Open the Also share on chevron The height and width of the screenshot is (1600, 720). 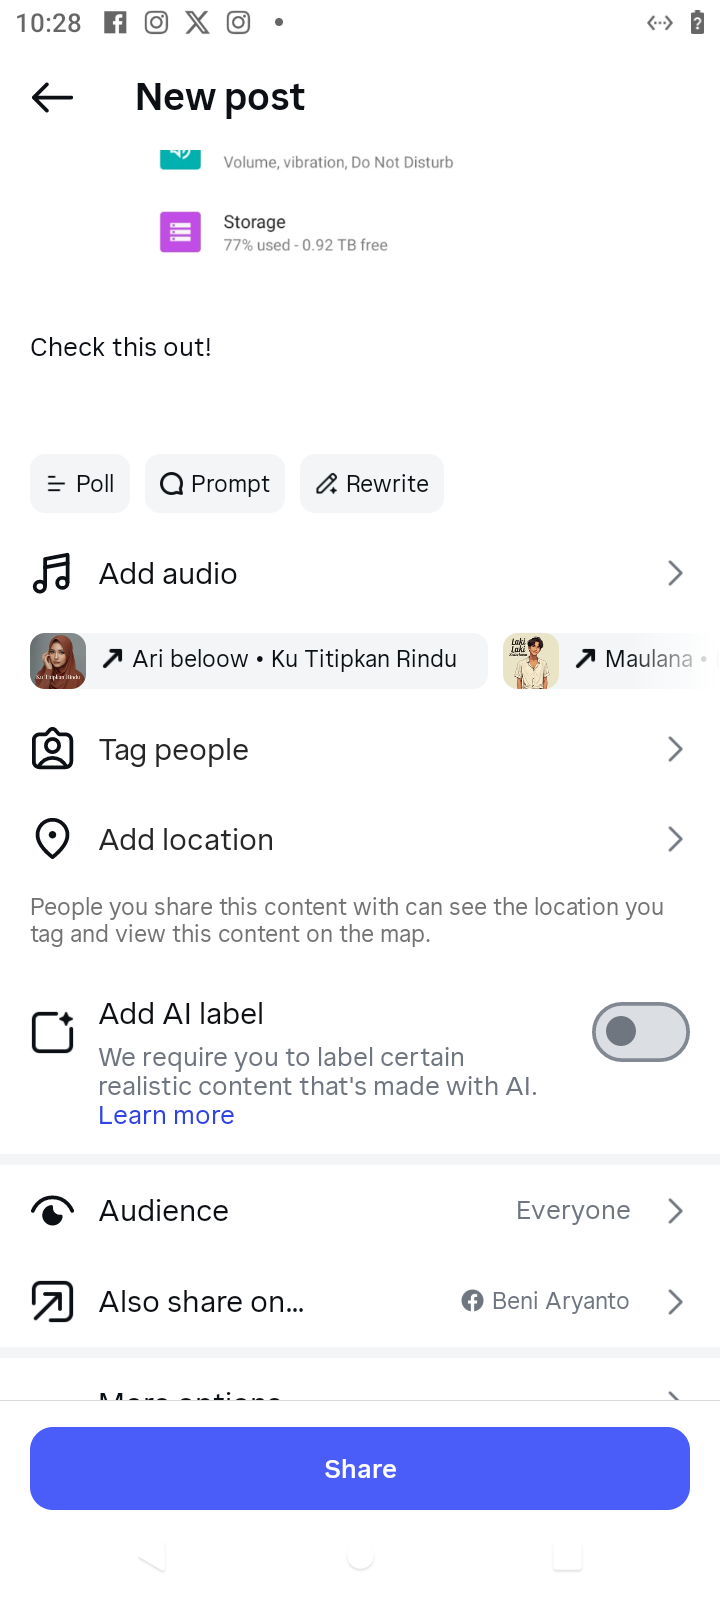tap(675, 1301)
